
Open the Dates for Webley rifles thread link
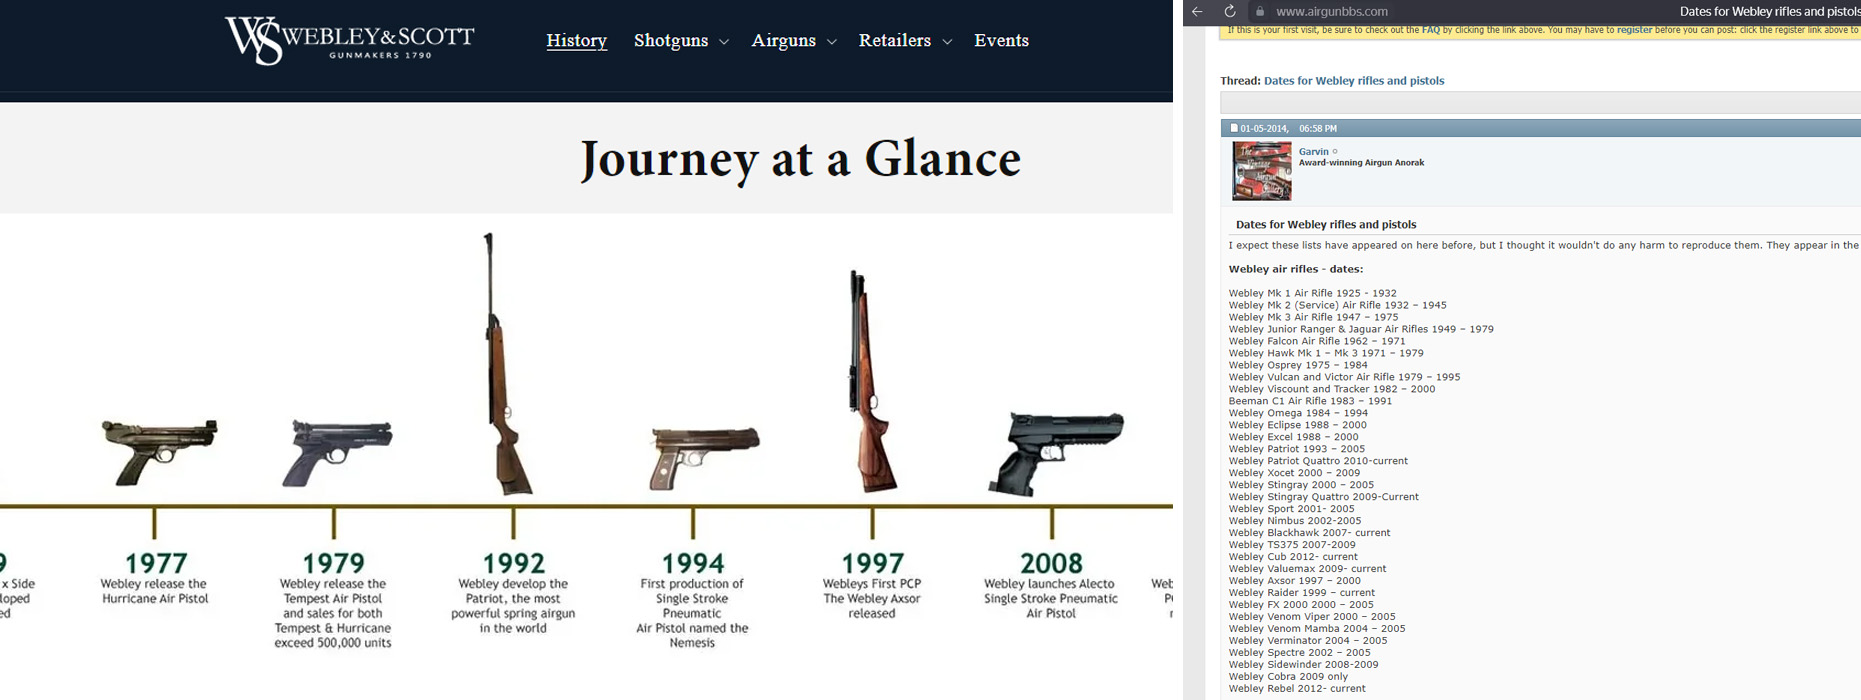[1354, 81]
